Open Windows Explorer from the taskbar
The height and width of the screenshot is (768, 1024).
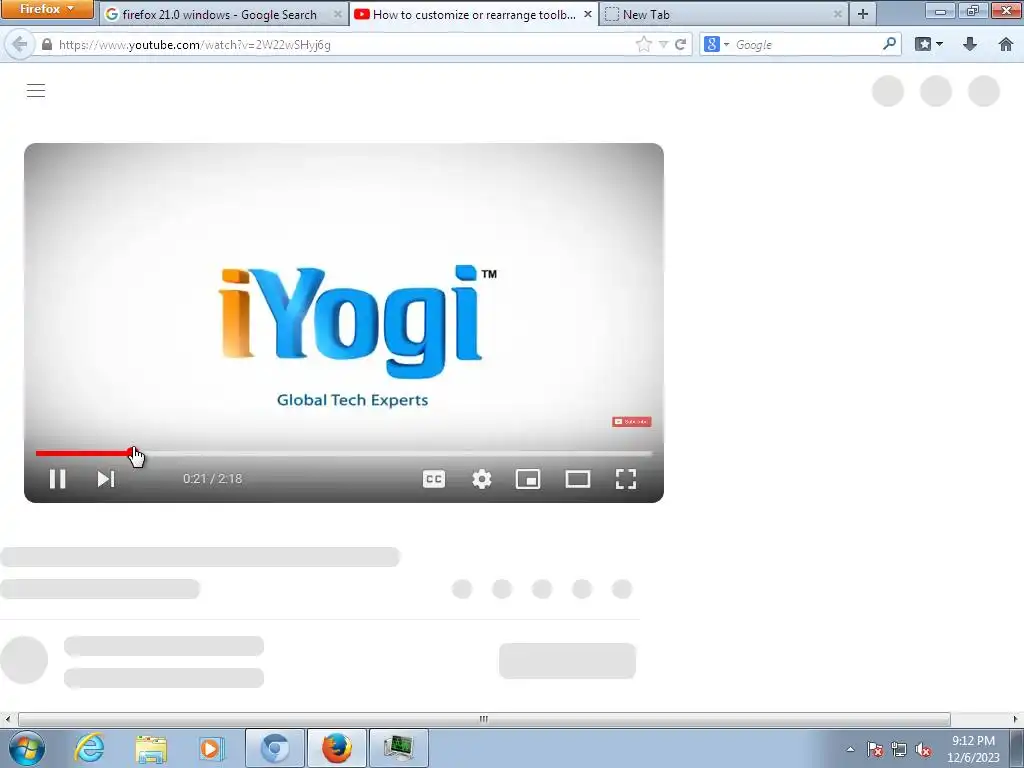point(151,748)
